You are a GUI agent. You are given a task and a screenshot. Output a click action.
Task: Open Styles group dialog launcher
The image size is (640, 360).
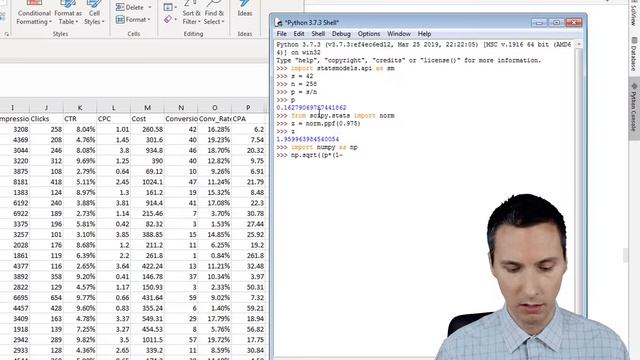7,34
